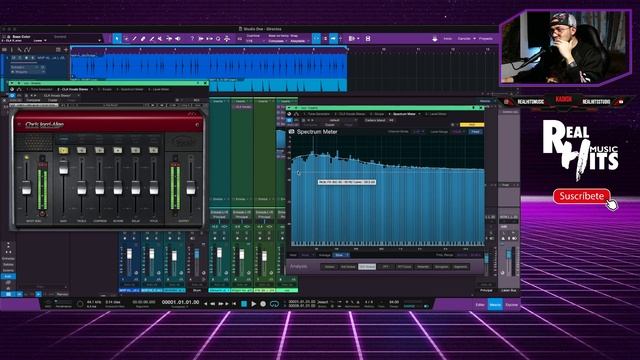Click the FFT Curve analysis mode button
Viewport: 640px width, 360px height.
(x=404, y=267)
